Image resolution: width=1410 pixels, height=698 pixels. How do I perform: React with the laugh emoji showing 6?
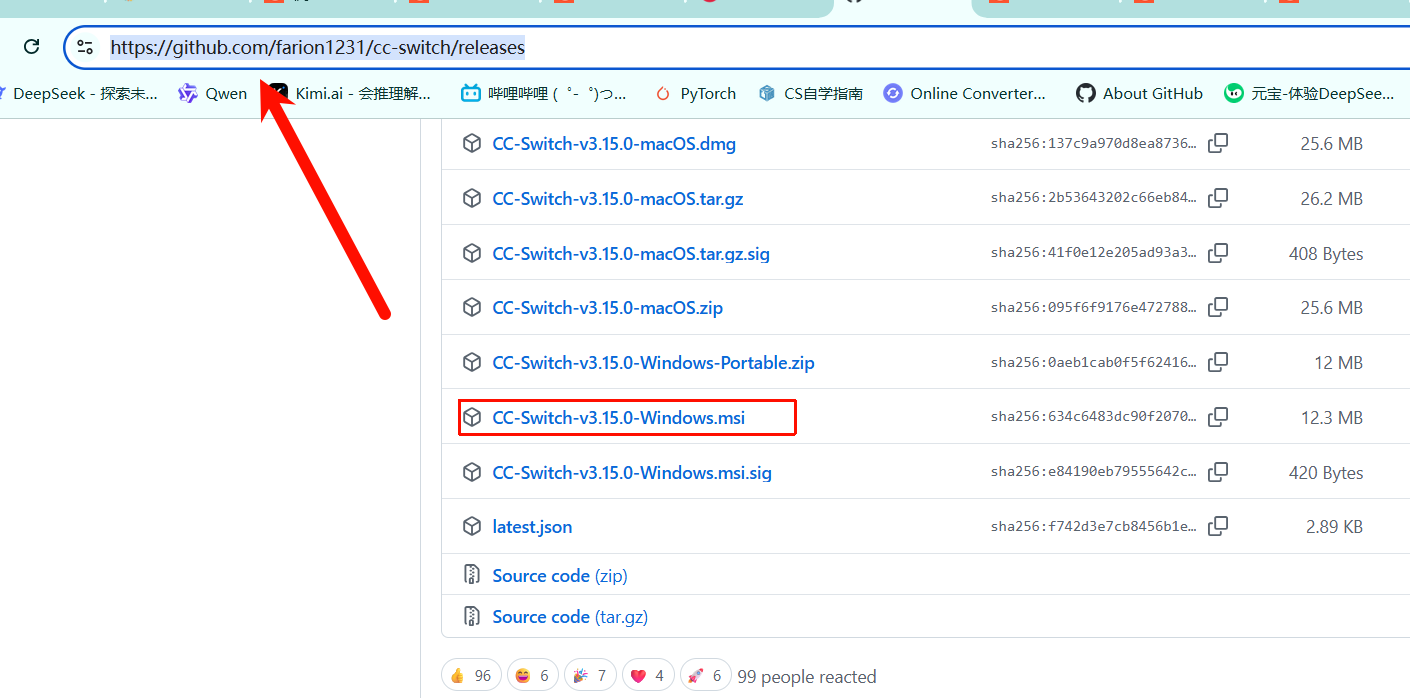(x=532, y=676)
